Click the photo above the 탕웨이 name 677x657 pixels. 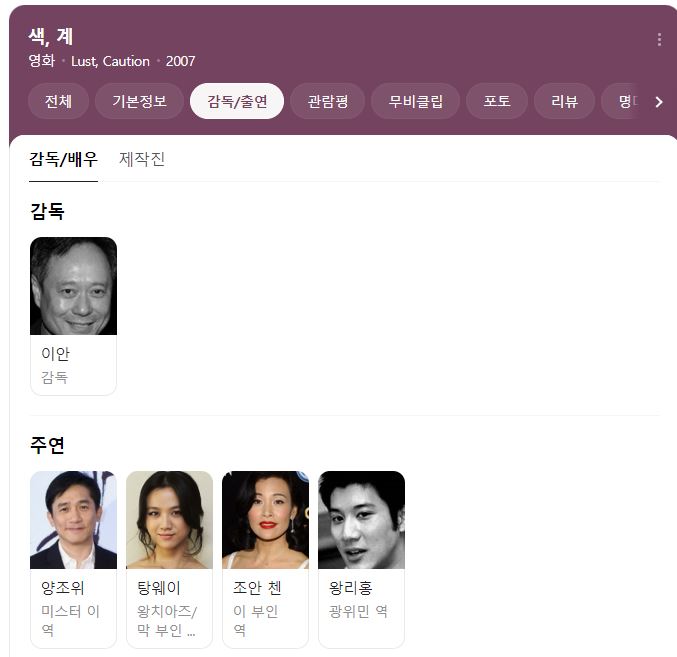tap(169, 520)
